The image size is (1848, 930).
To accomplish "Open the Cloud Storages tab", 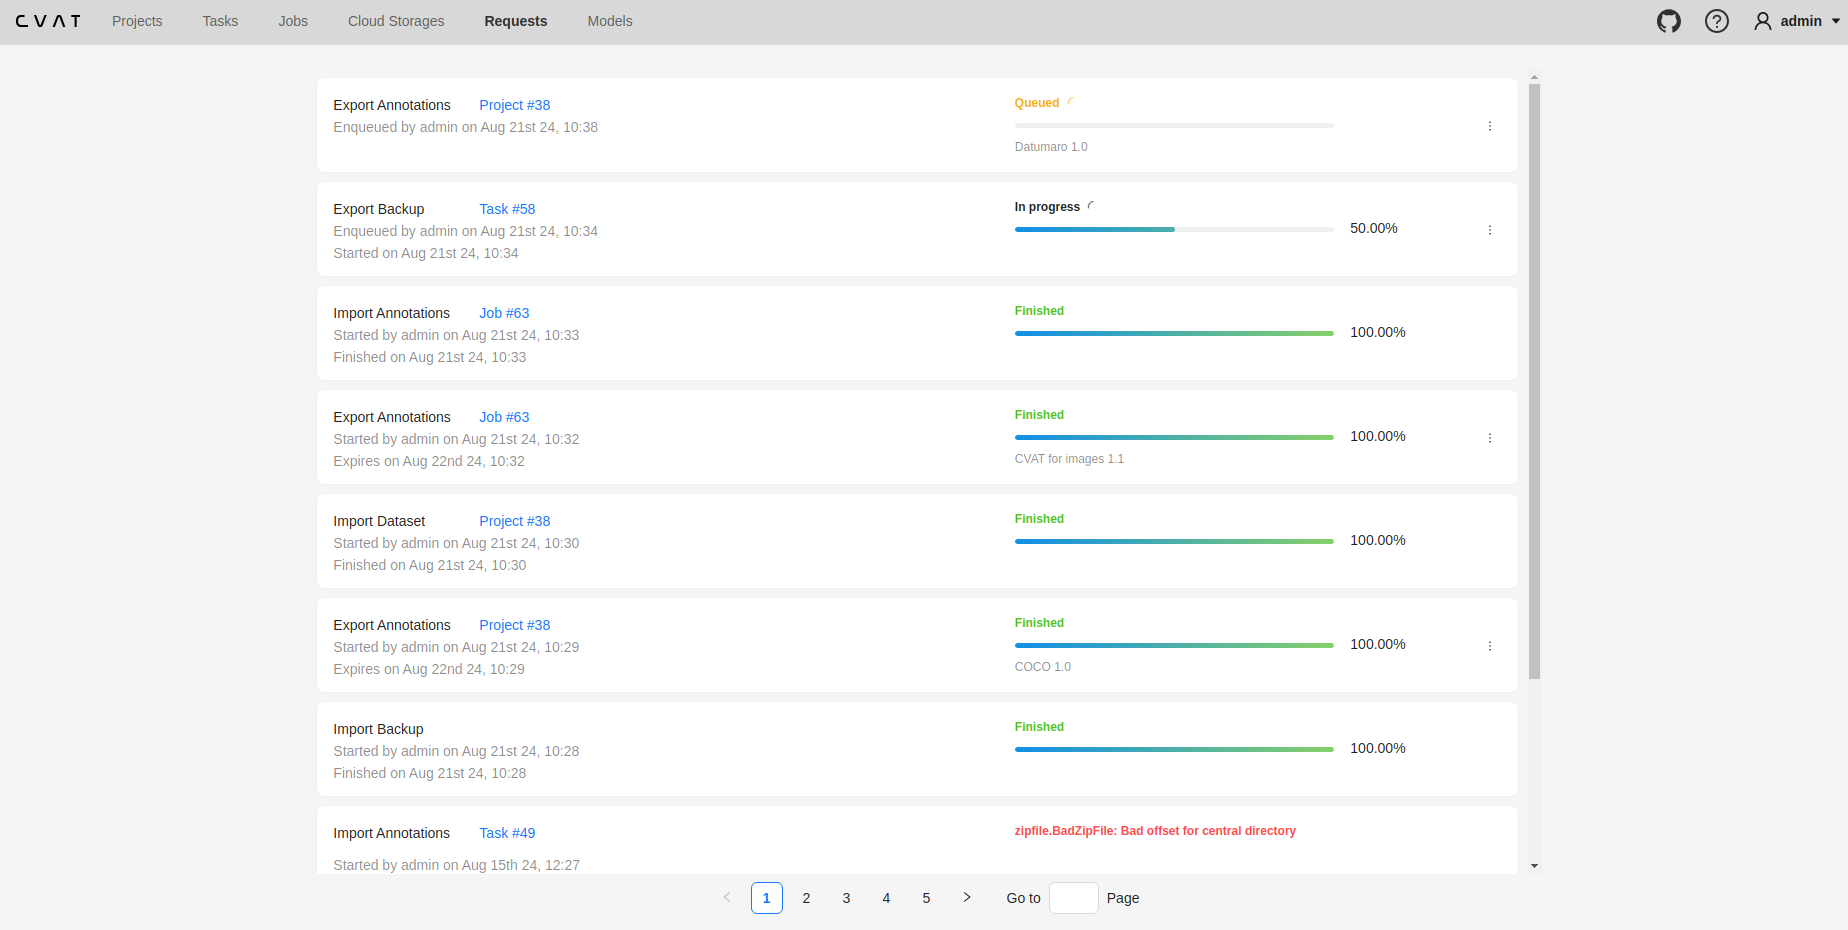I will pyautogui.click(x=396, y=21).
